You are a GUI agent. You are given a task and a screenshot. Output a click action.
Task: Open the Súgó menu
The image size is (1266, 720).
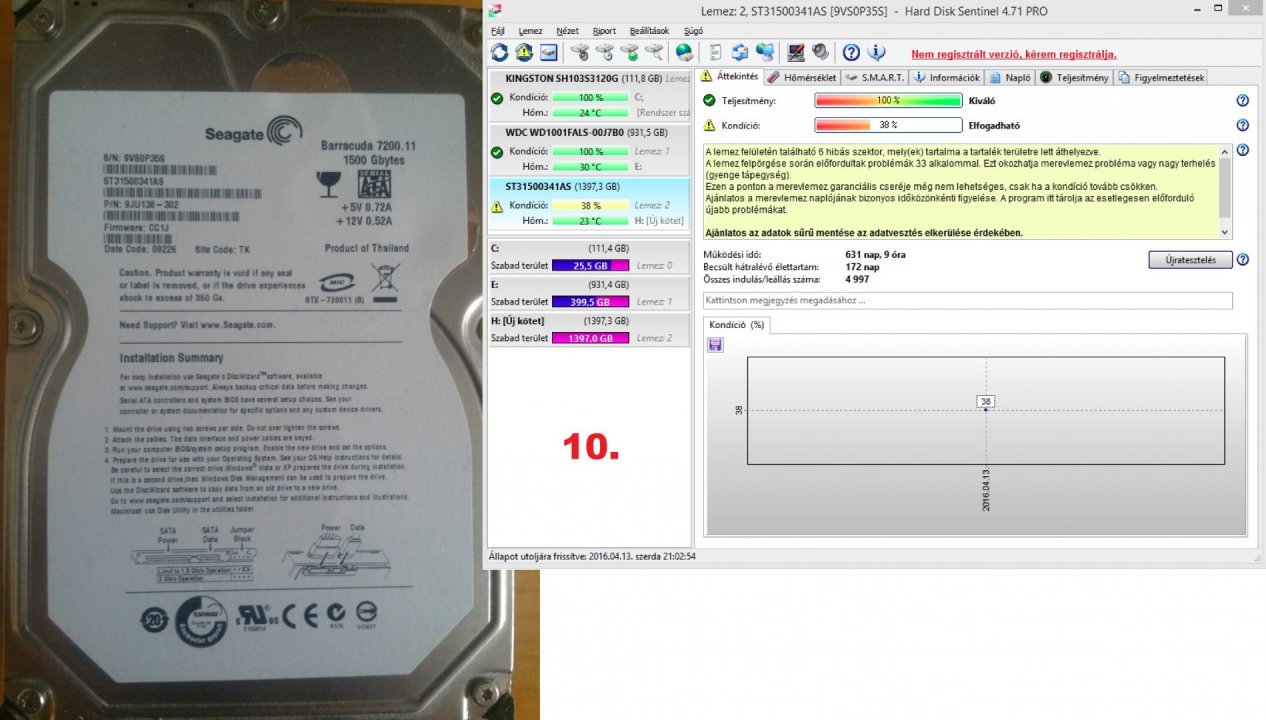(693, 31)
